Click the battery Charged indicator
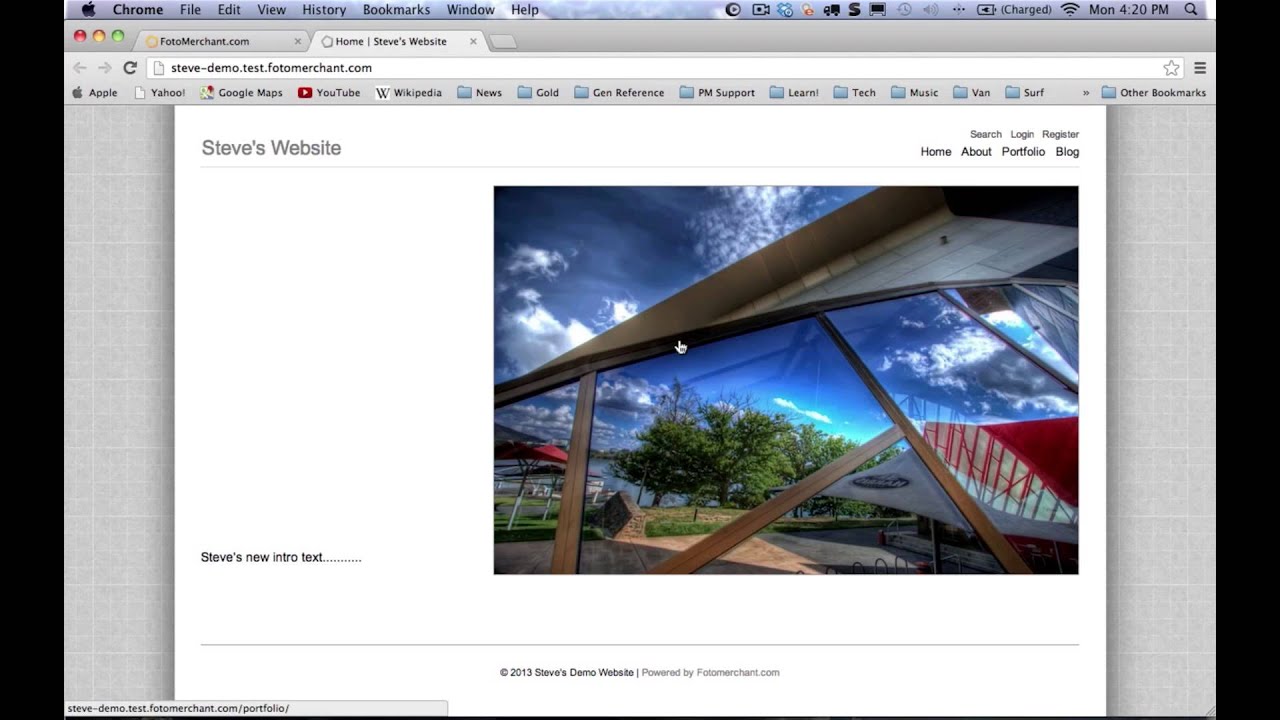This screenshot has height=720, width=1280. pos(1014,9)
